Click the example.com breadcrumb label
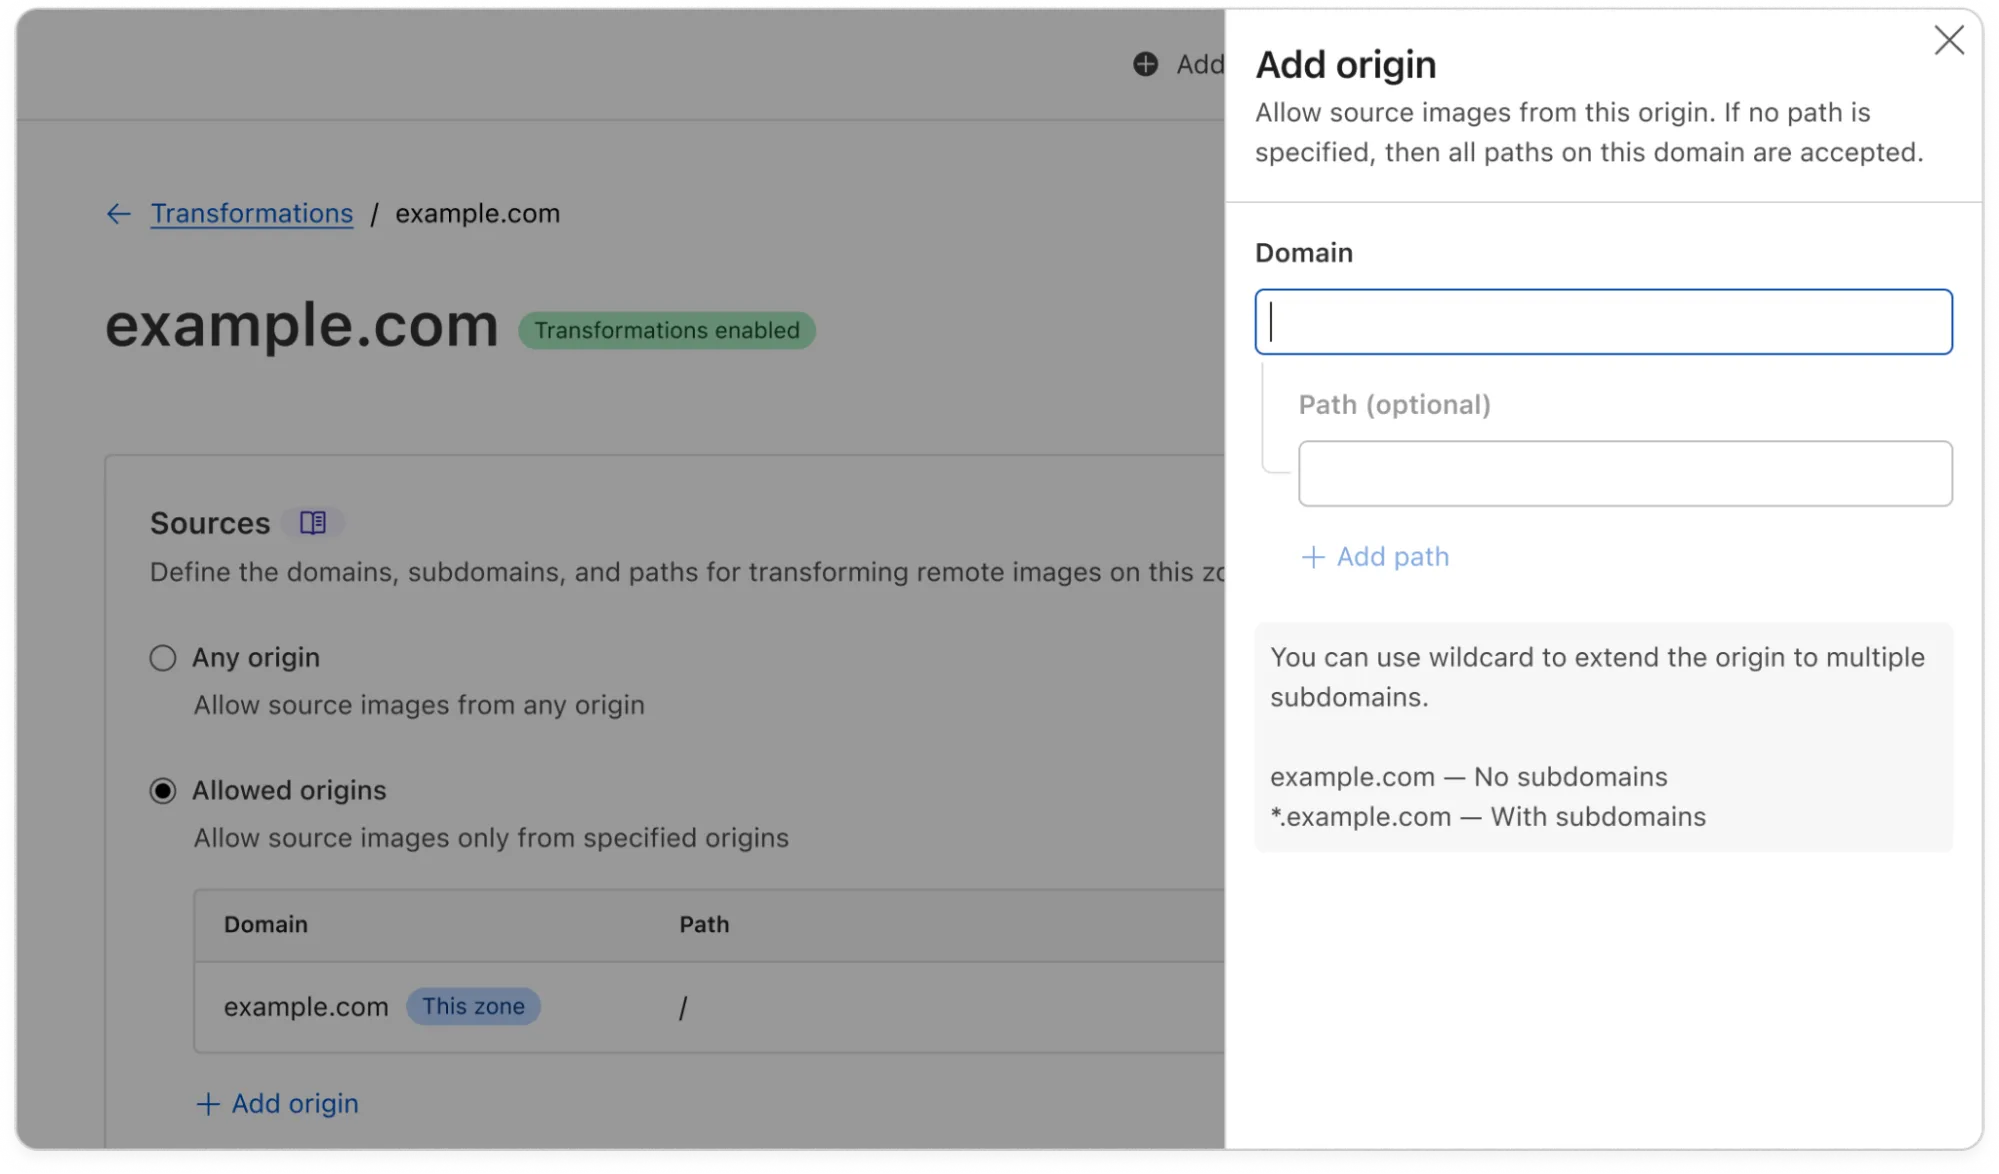 tap(477, 213)
